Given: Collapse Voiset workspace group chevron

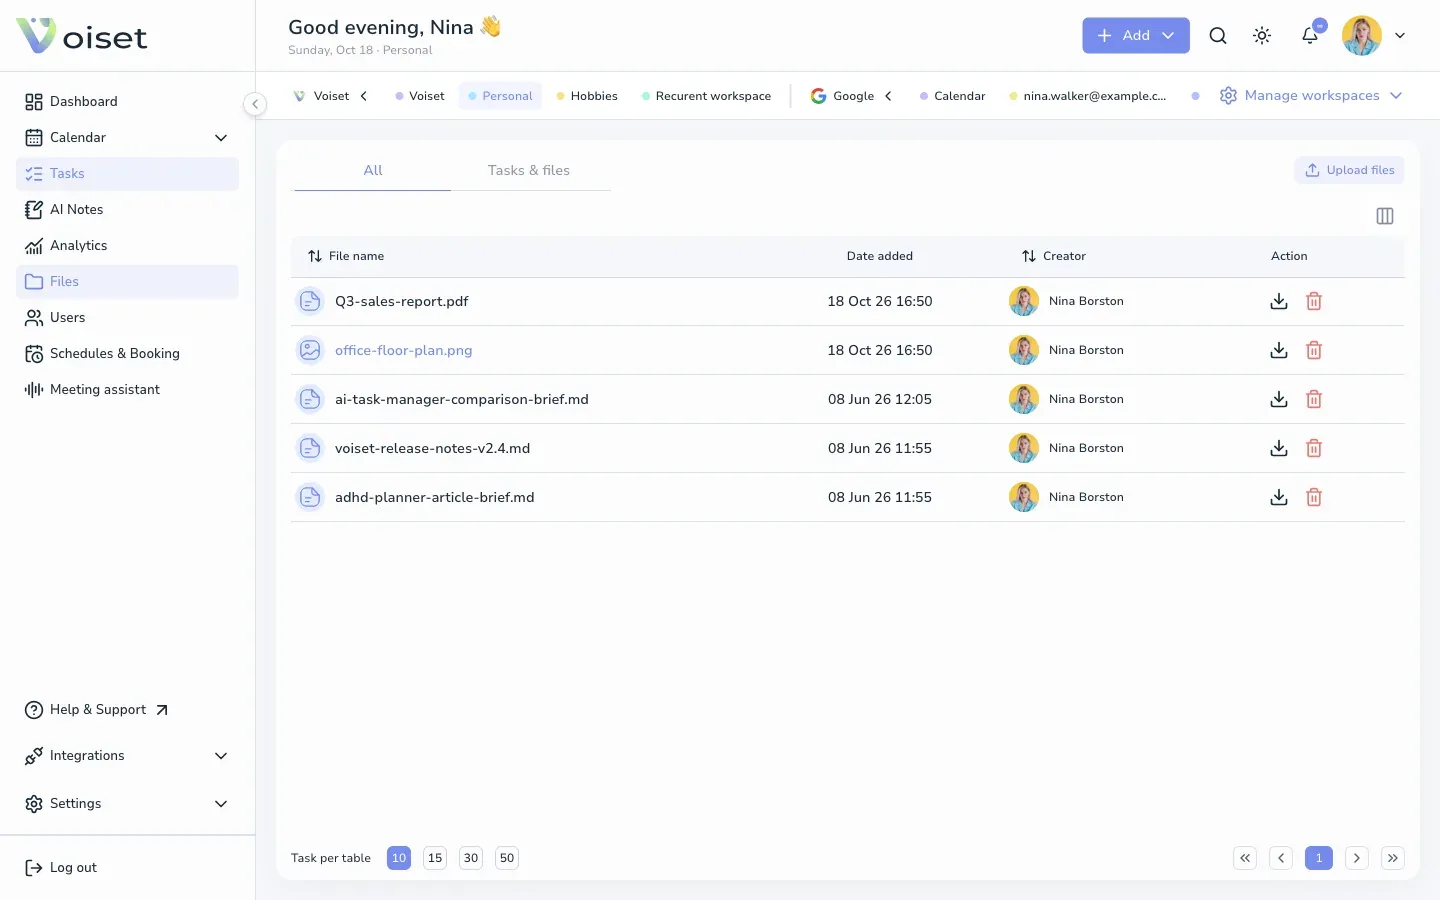Looking at the screenshot, I should coord(364,96).
